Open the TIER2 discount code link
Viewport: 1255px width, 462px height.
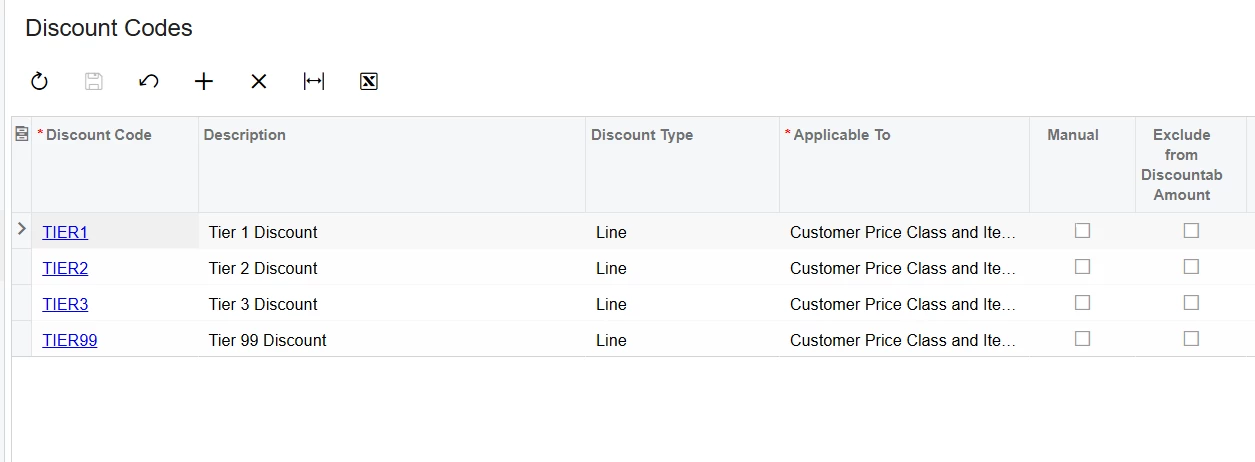[65, 268]
